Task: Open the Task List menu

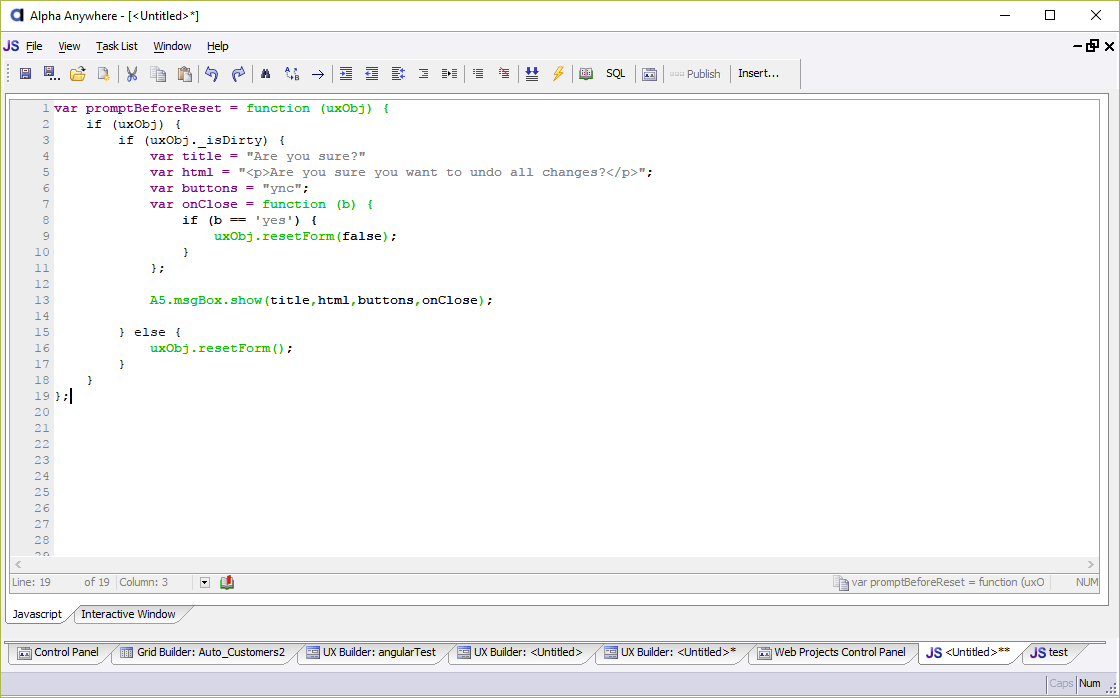Action: 116,46
